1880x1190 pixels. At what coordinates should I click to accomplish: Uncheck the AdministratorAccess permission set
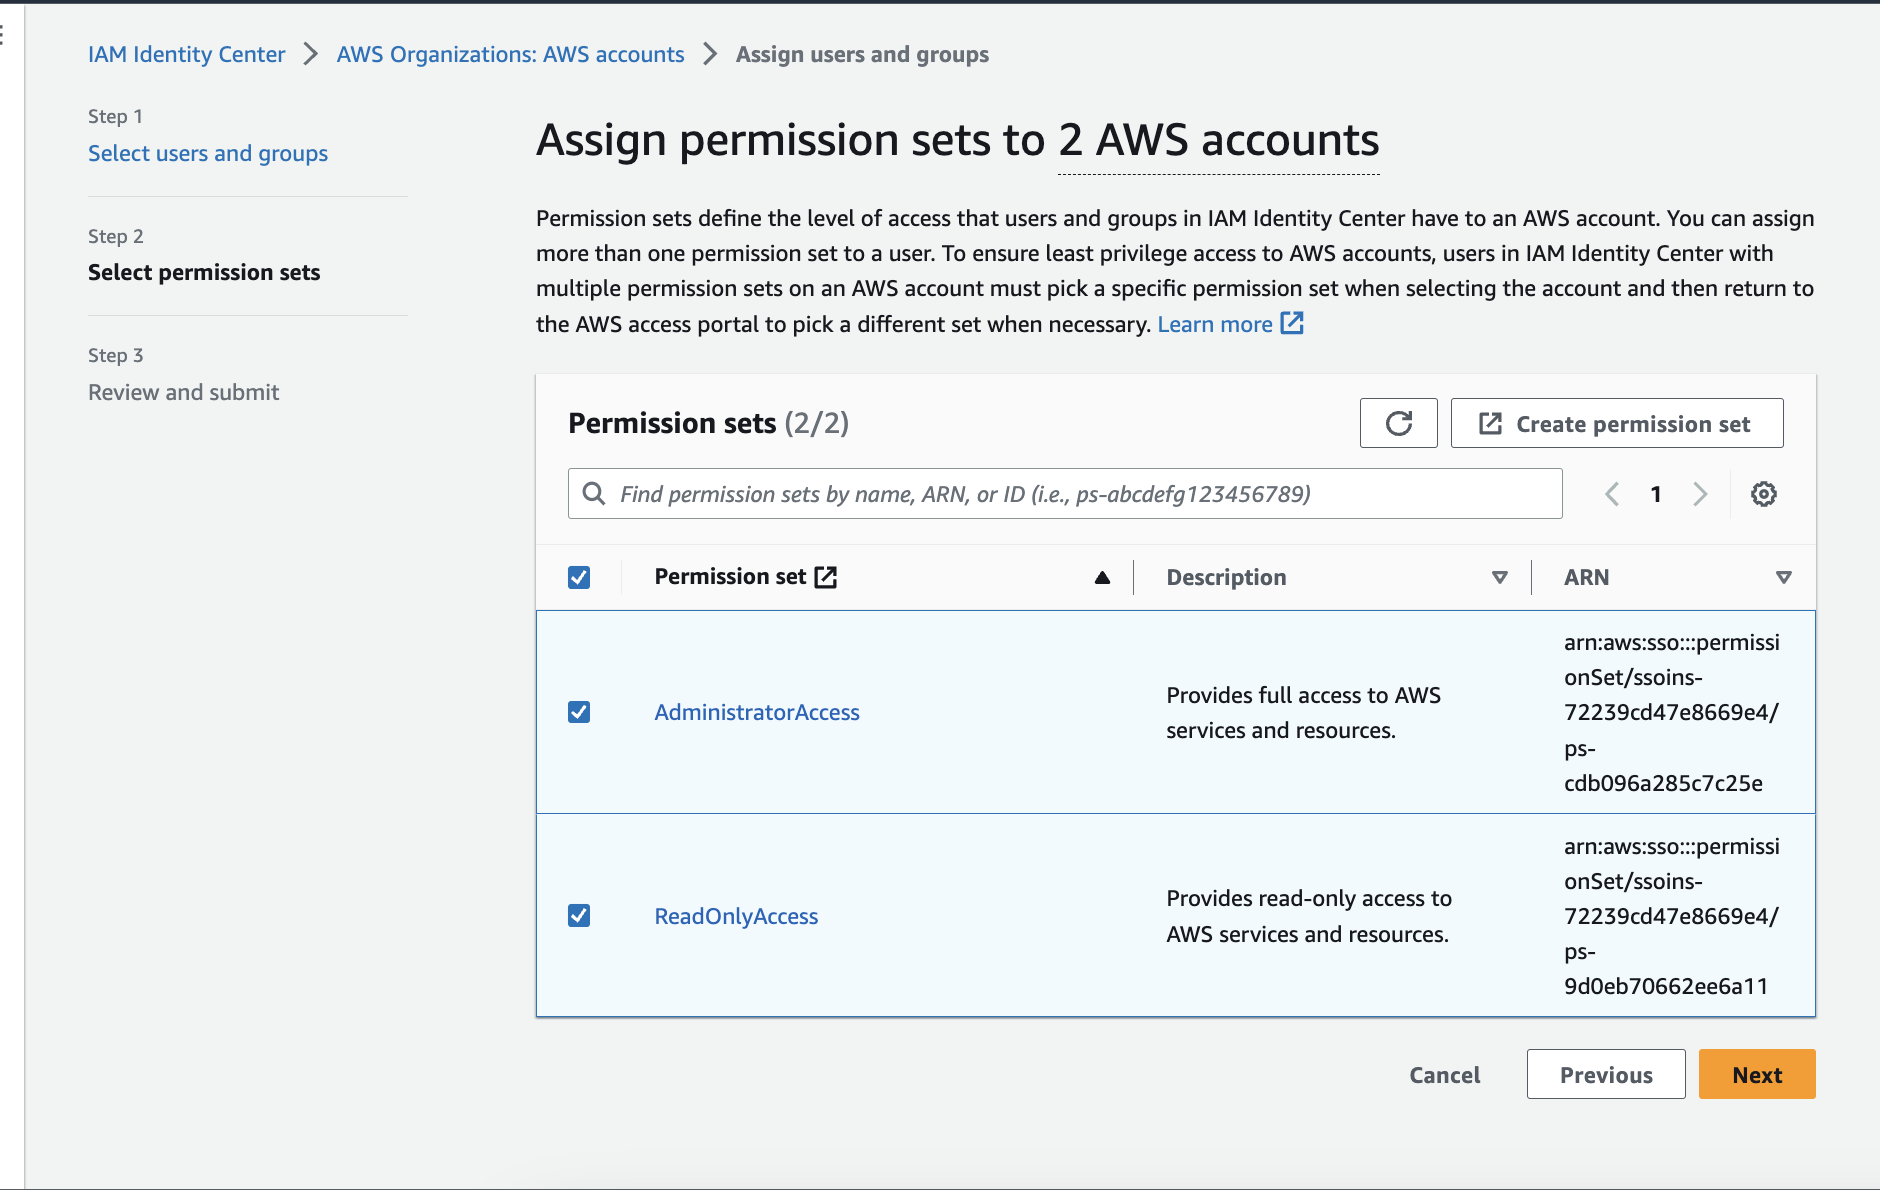click(x=579, y=712)
